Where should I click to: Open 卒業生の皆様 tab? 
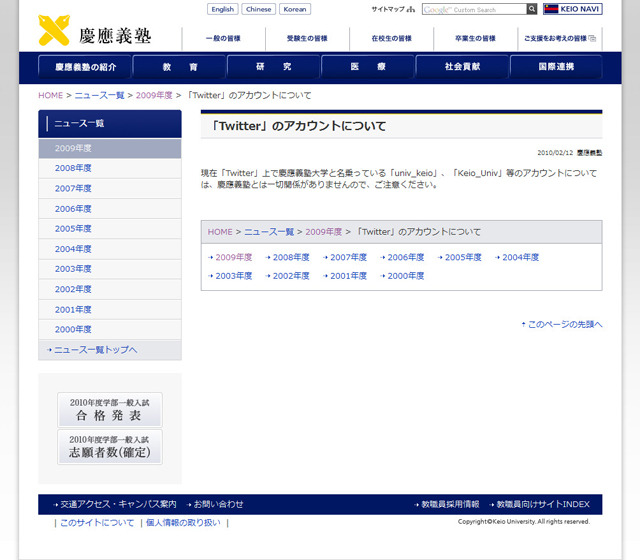pyautogui.click(x=475, y=38)
